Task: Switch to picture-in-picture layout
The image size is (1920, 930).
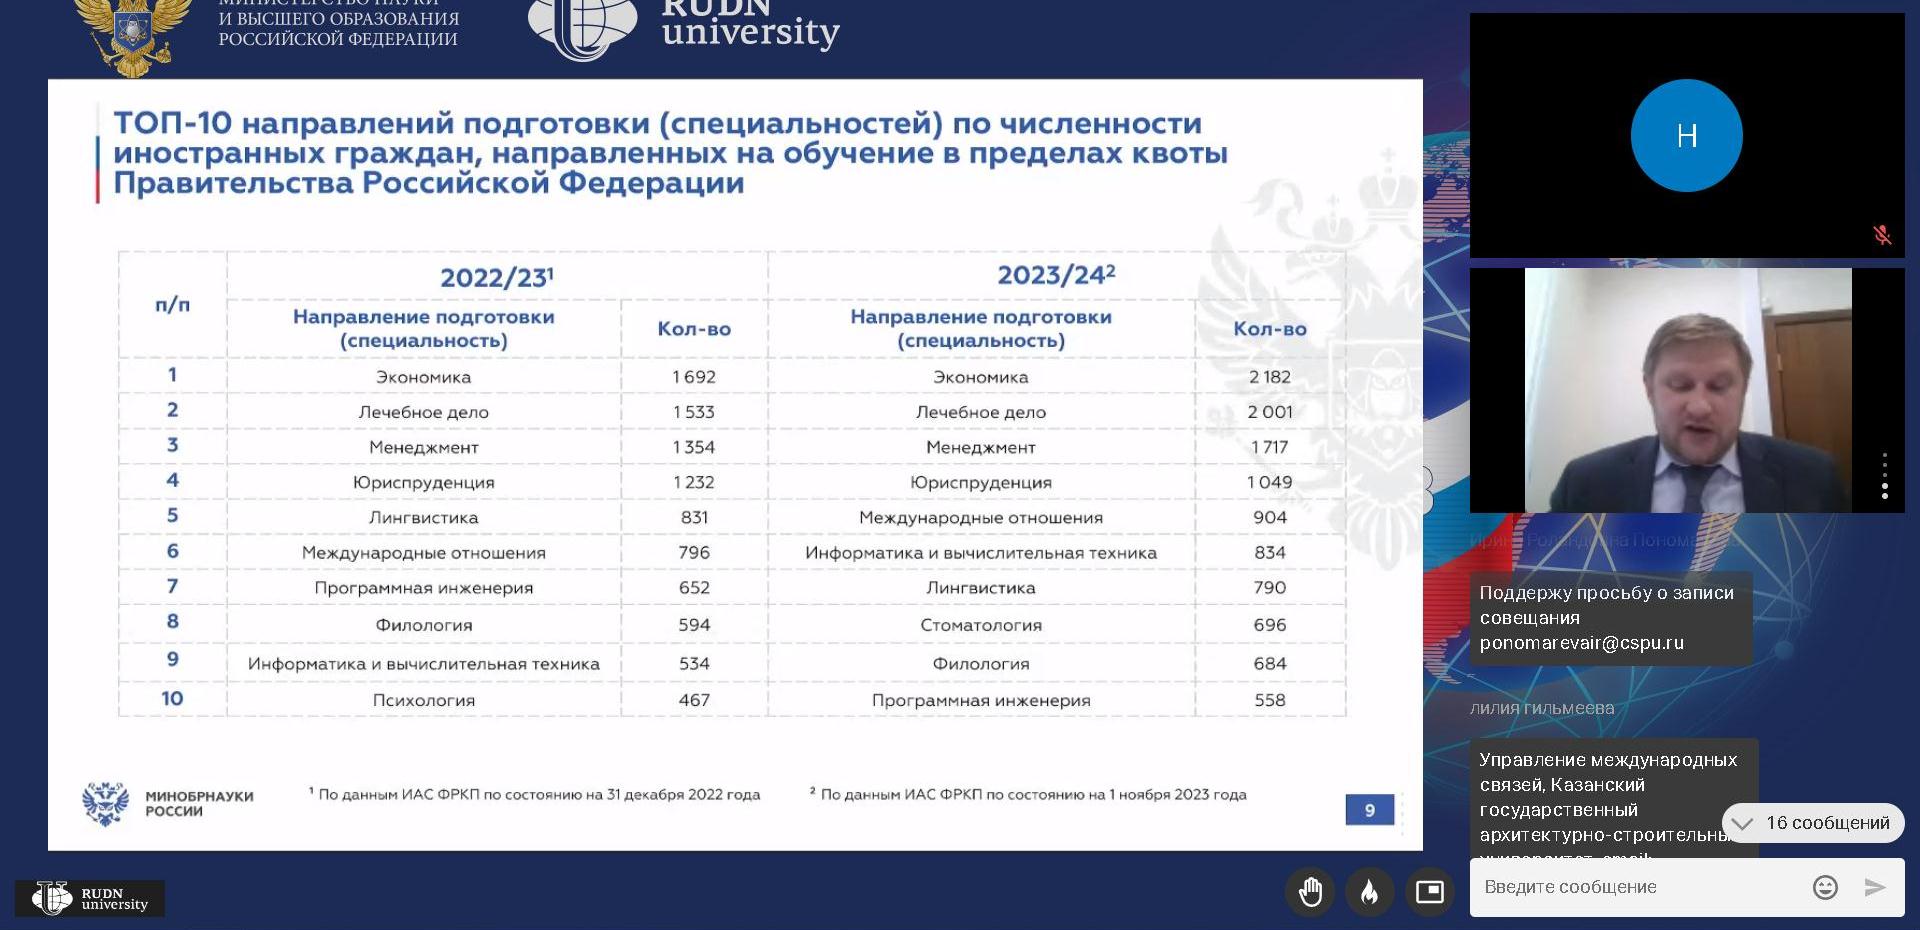Action: click(1429, 891)
